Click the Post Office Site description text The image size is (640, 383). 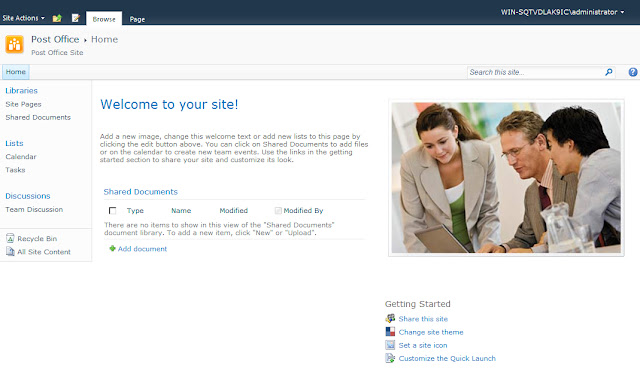click(x=57, y=53)
